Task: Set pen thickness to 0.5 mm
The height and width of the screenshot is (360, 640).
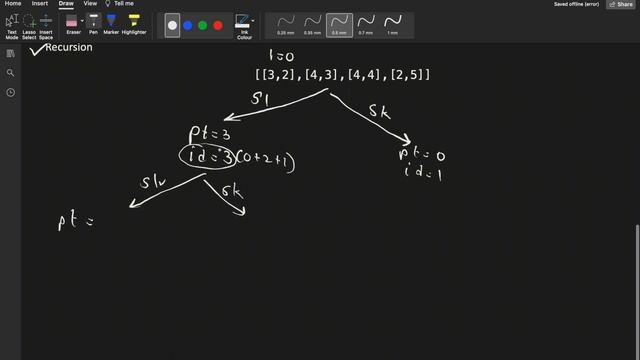Action: (339, 25)
